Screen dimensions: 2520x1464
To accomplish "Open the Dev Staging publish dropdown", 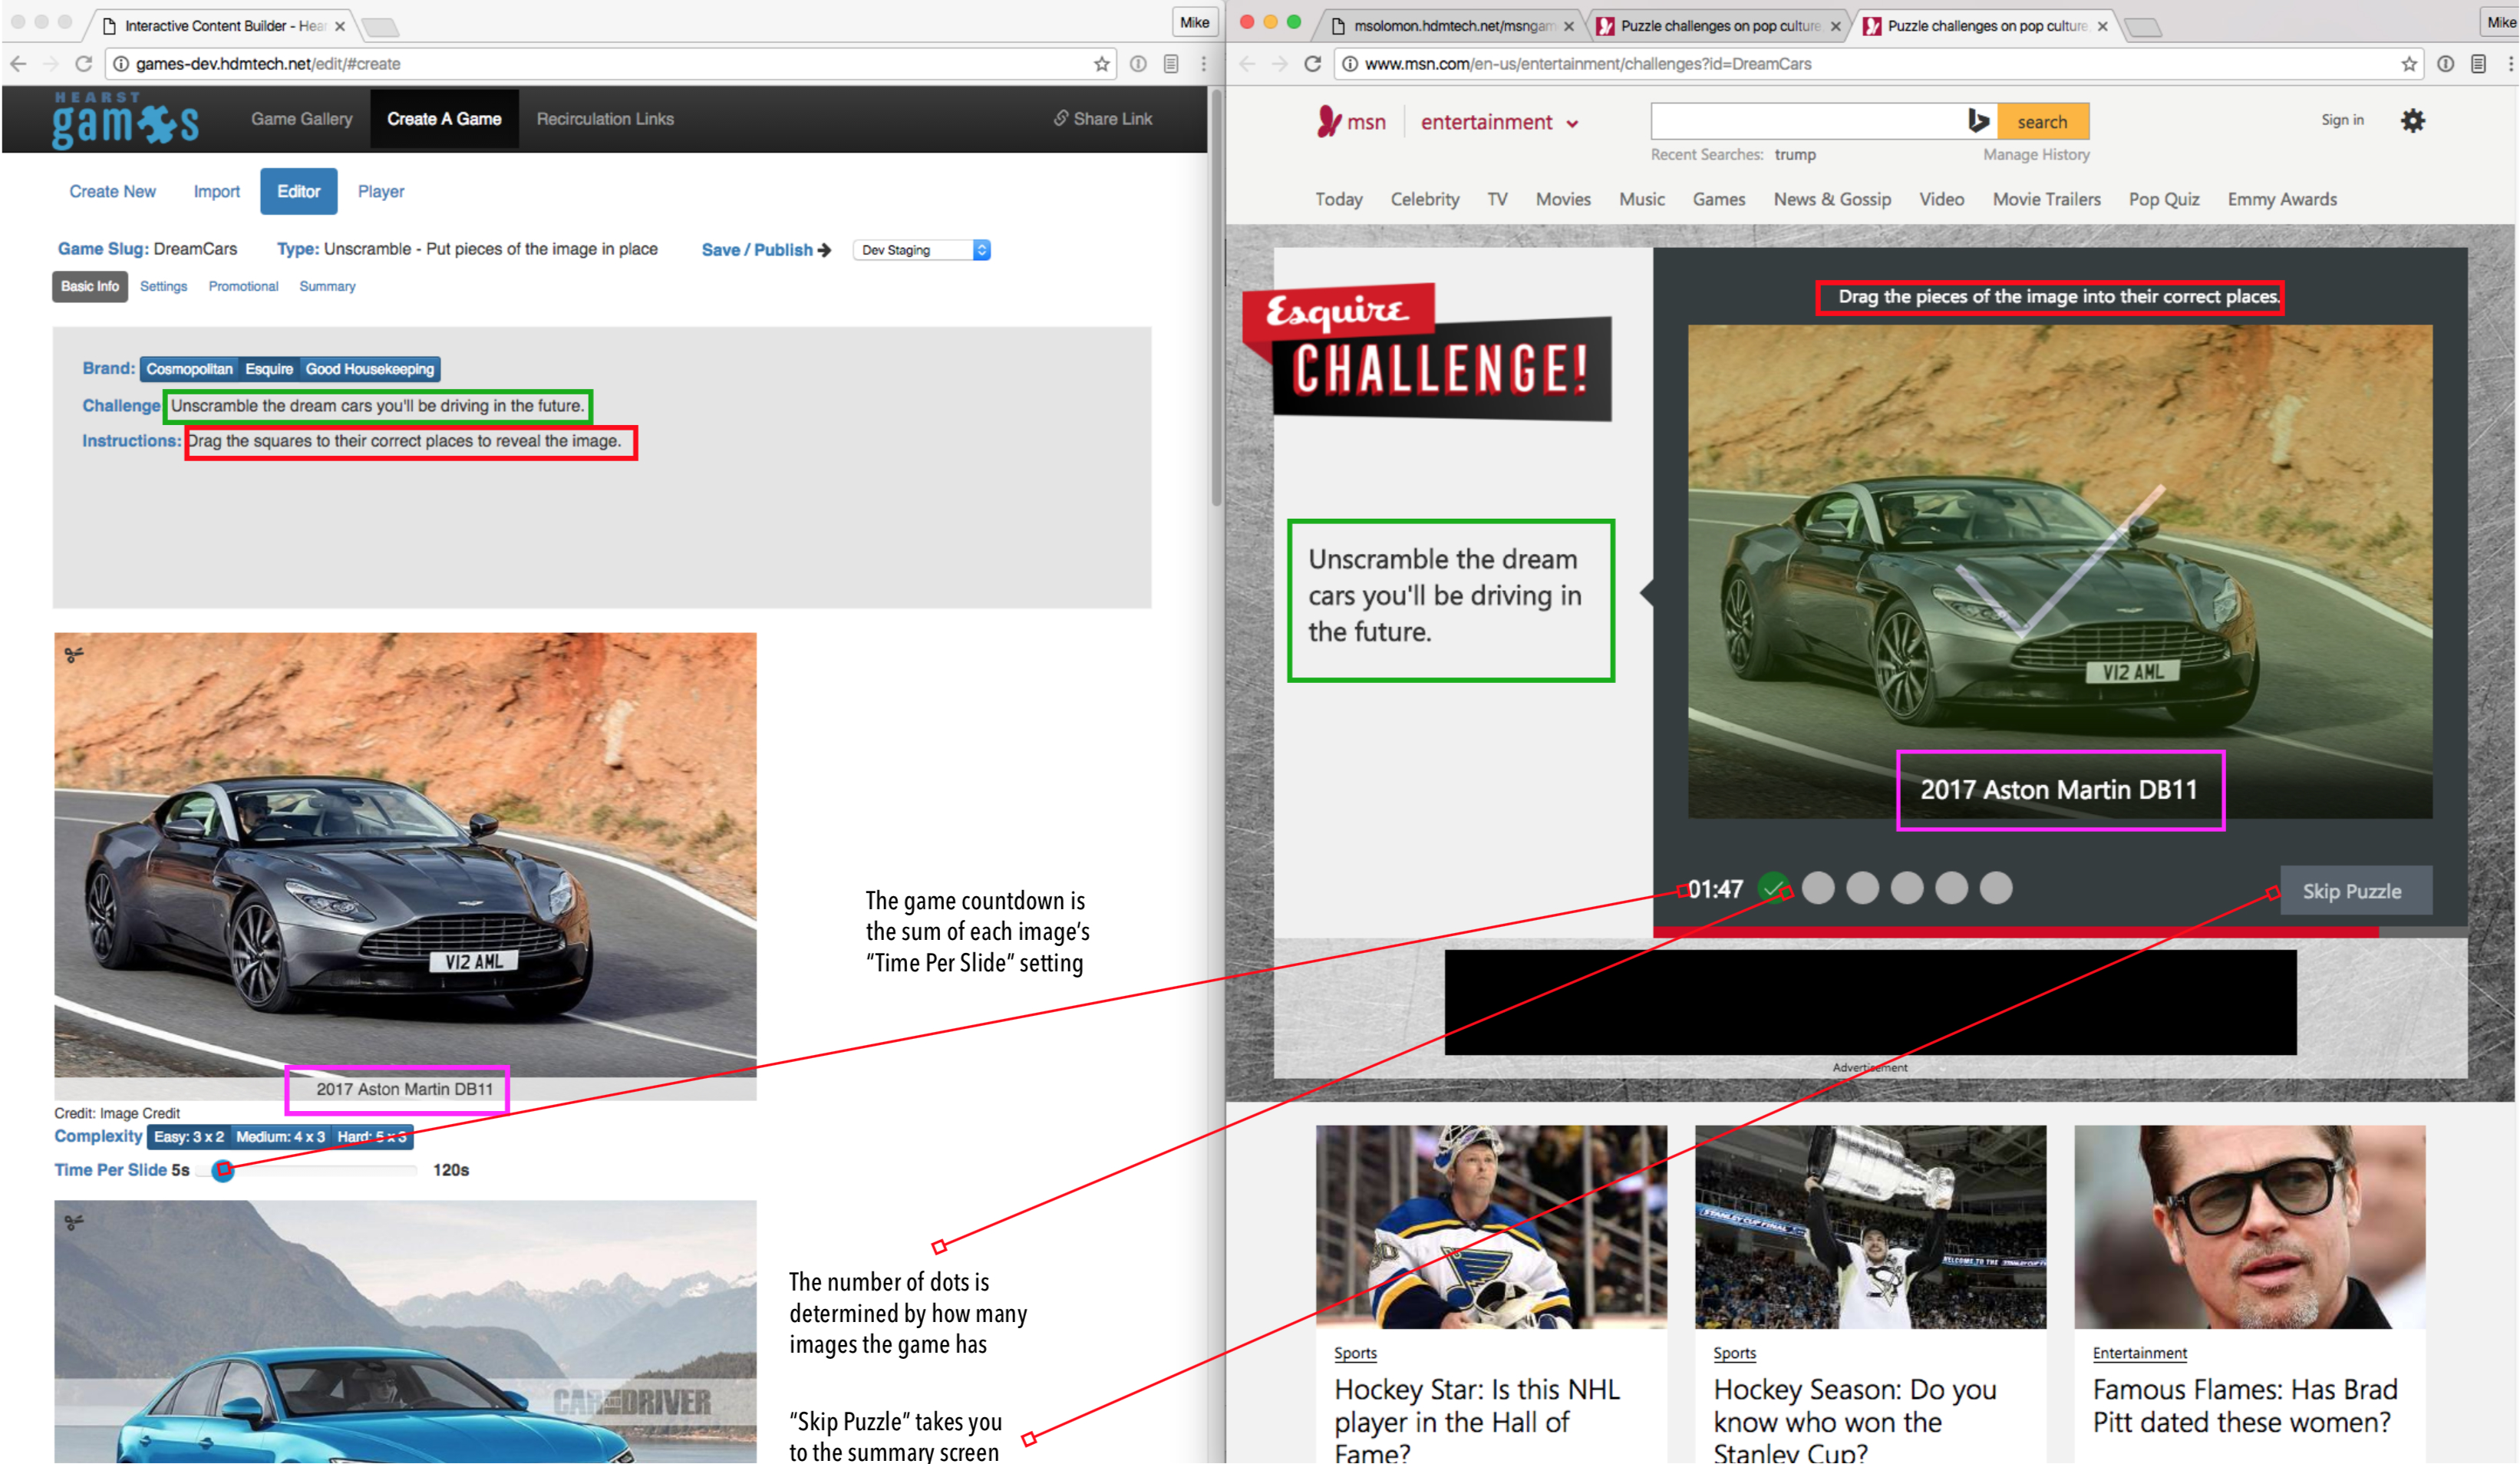I will (922, 250).
